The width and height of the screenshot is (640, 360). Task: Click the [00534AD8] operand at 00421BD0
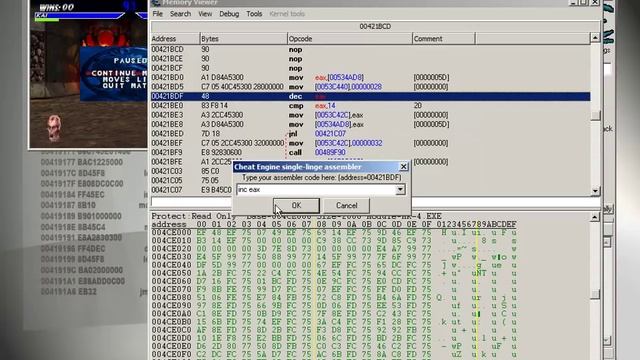click(345, 78)
